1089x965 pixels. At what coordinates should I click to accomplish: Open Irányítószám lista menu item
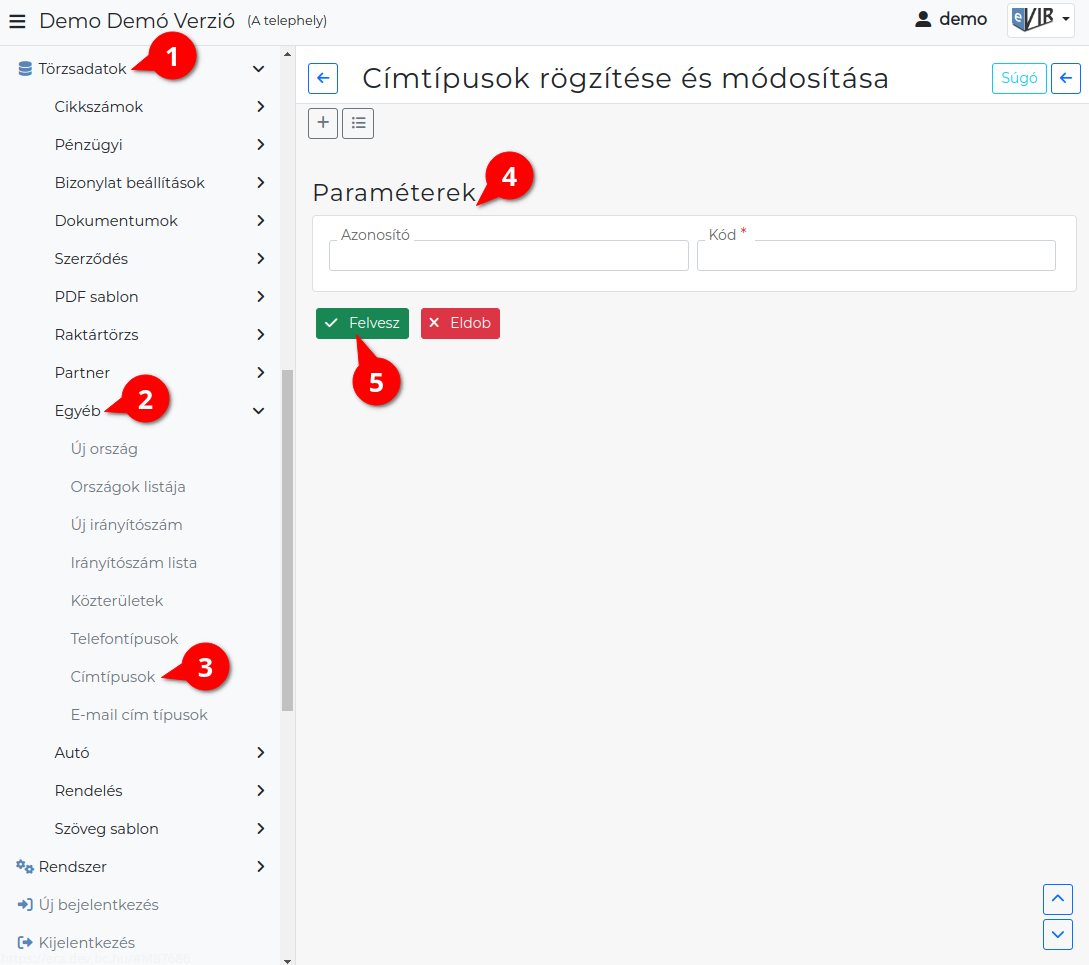133,563
